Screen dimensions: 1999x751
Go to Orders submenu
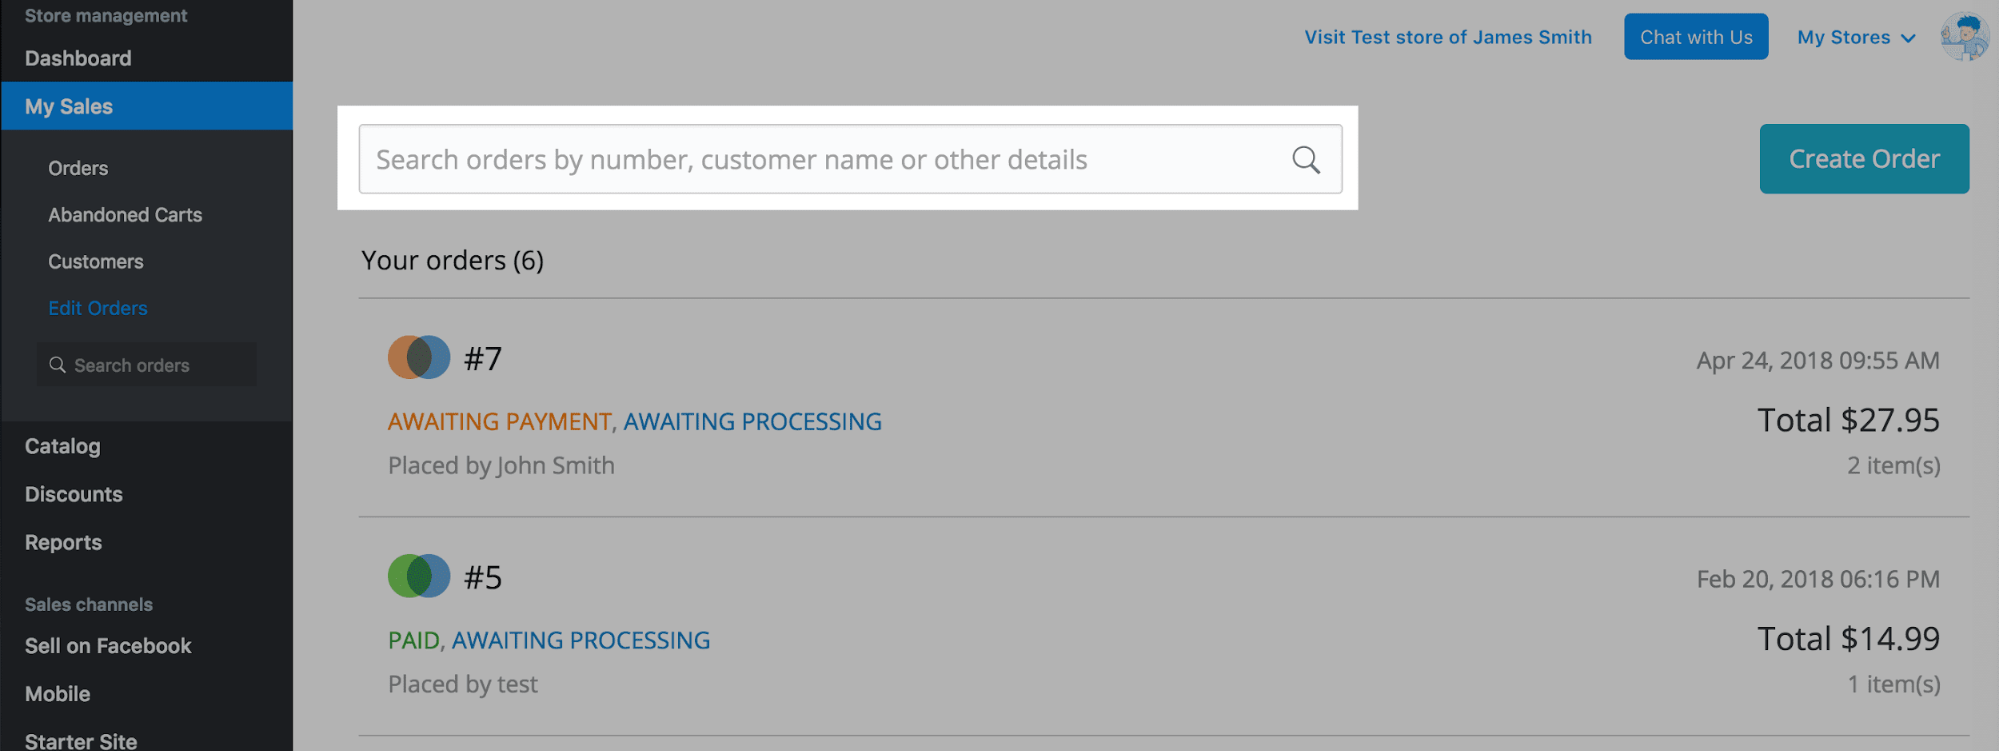[x=78, y=168]
